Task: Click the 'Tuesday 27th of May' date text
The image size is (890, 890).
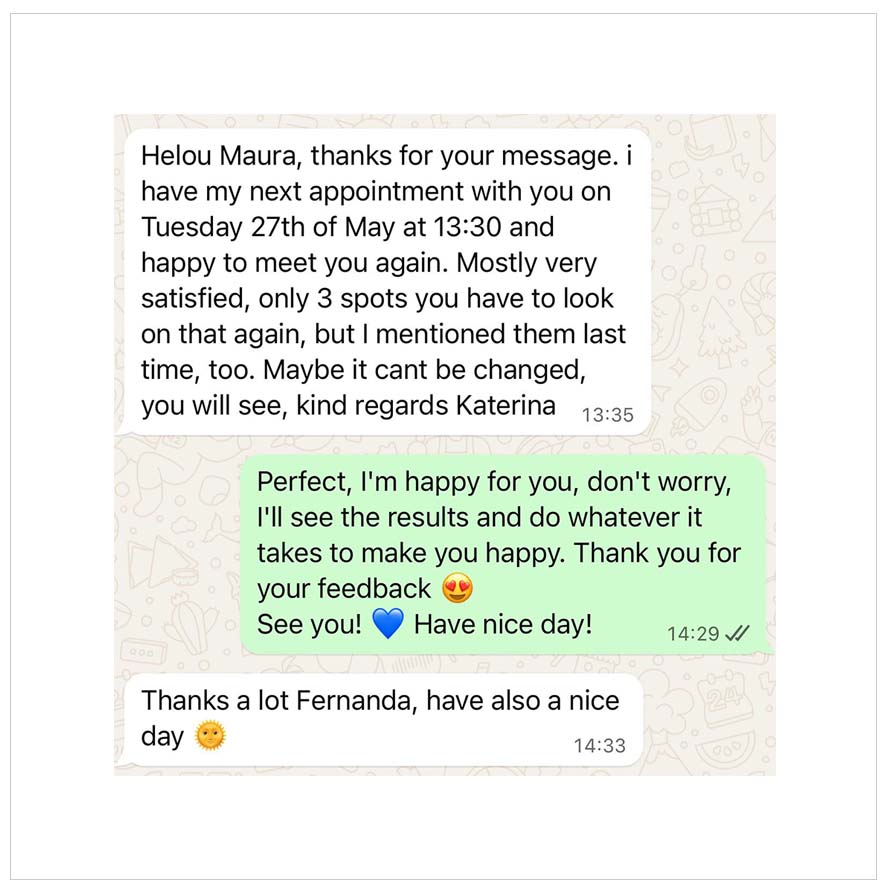Action: [x=270, y=227]
